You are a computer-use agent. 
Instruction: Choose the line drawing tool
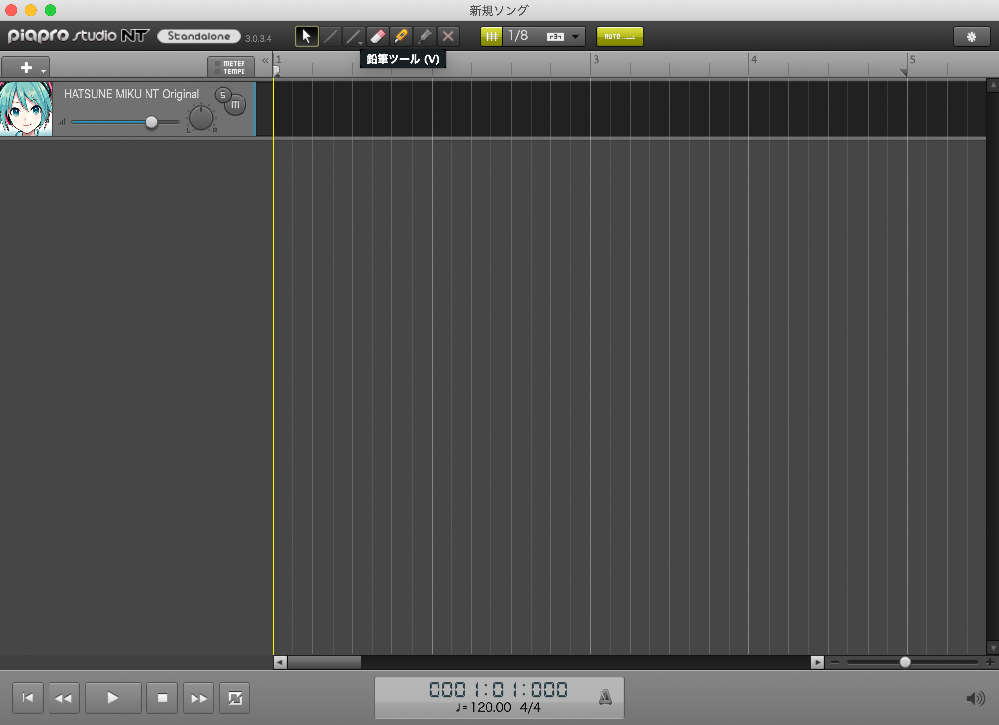tap(353, 36)
